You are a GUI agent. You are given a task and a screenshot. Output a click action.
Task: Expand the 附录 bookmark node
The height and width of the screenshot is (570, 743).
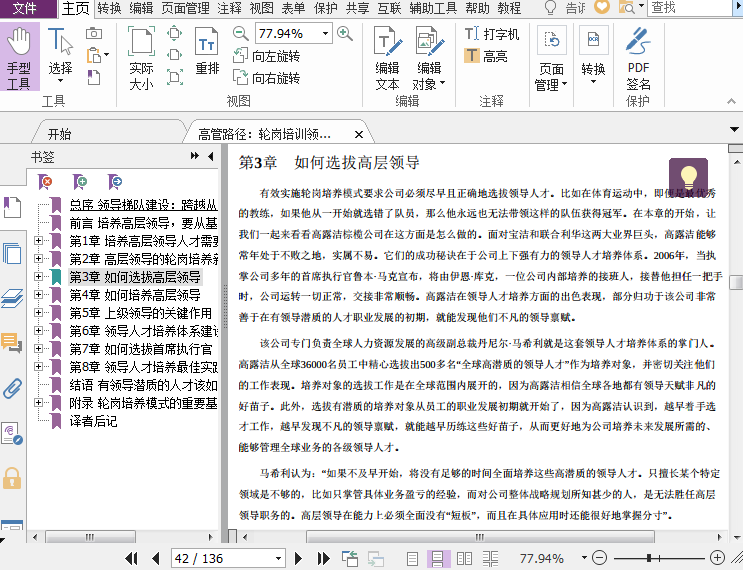[x=38, y=403]
